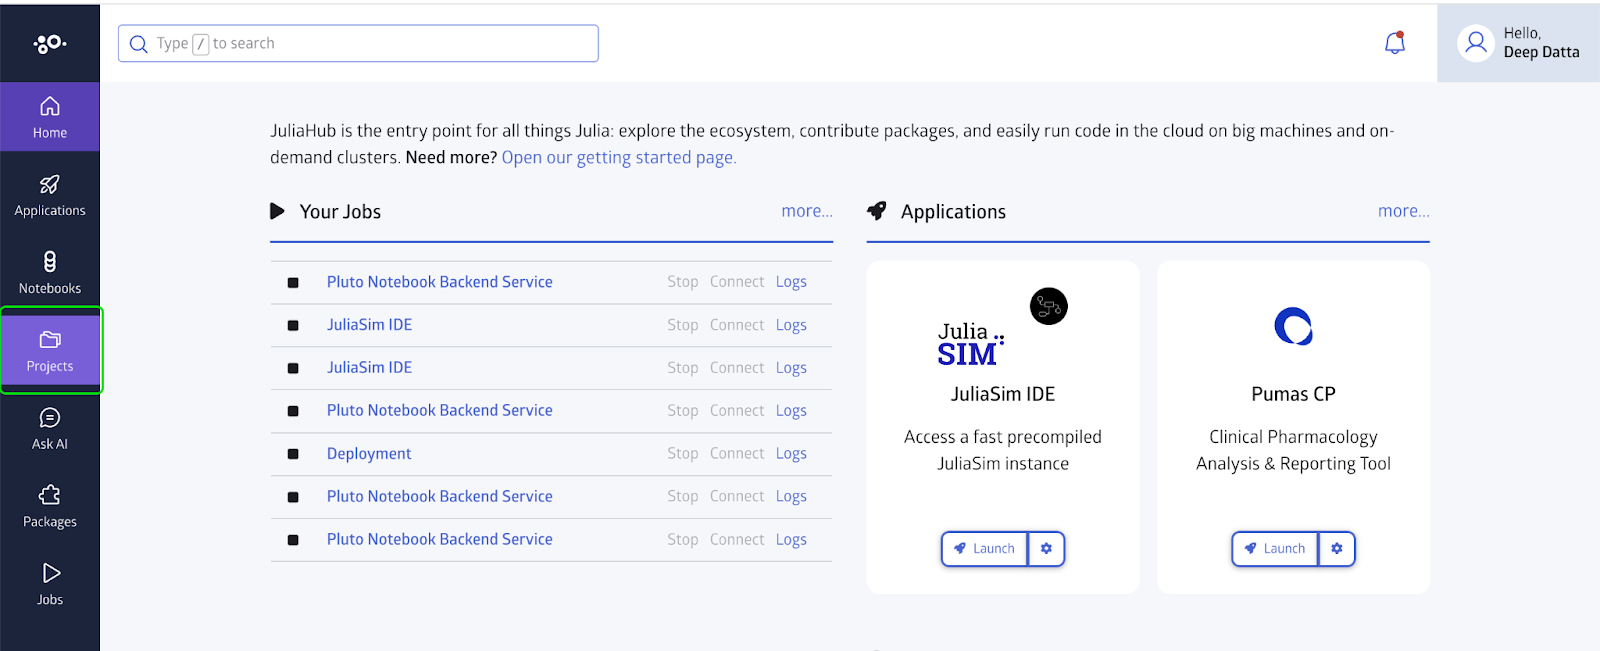The width and height of the screenshot is (1600, 651).
Task: Click 'Clinical Pharmacology Analysis & Reporting Tool' text
Action: click(x=1293, y=450)
